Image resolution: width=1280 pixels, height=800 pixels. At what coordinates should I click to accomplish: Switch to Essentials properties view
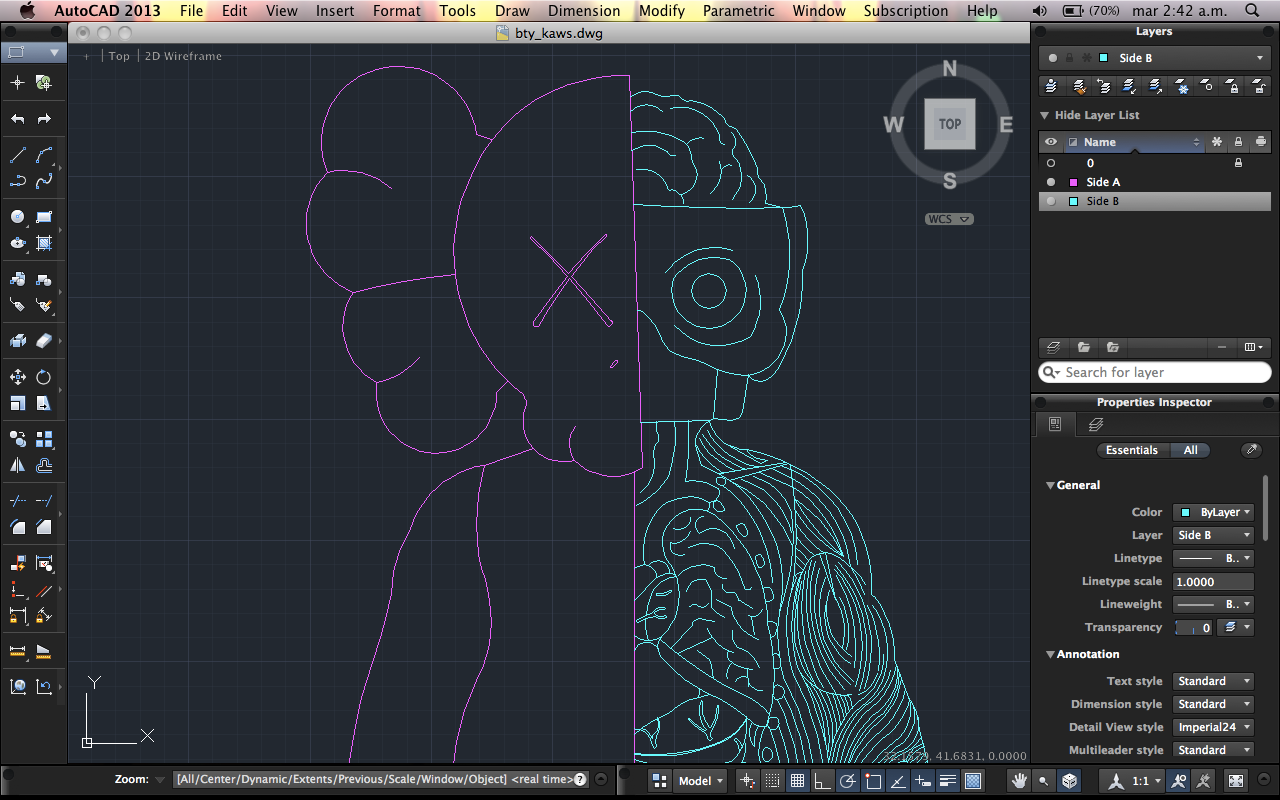pyautogui.click(x=1132, y=450)
